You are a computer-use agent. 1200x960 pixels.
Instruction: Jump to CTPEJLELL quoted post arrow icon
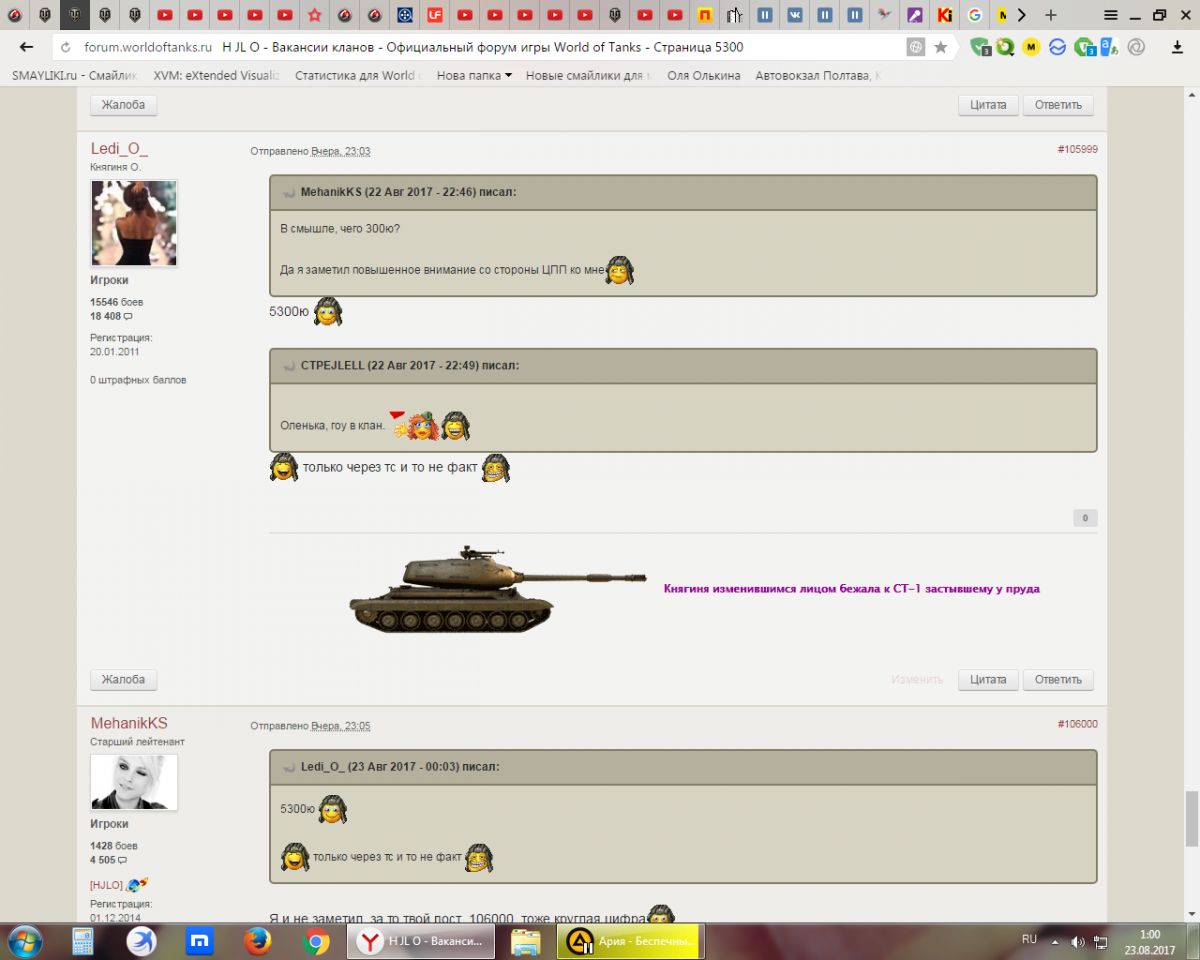289,366
